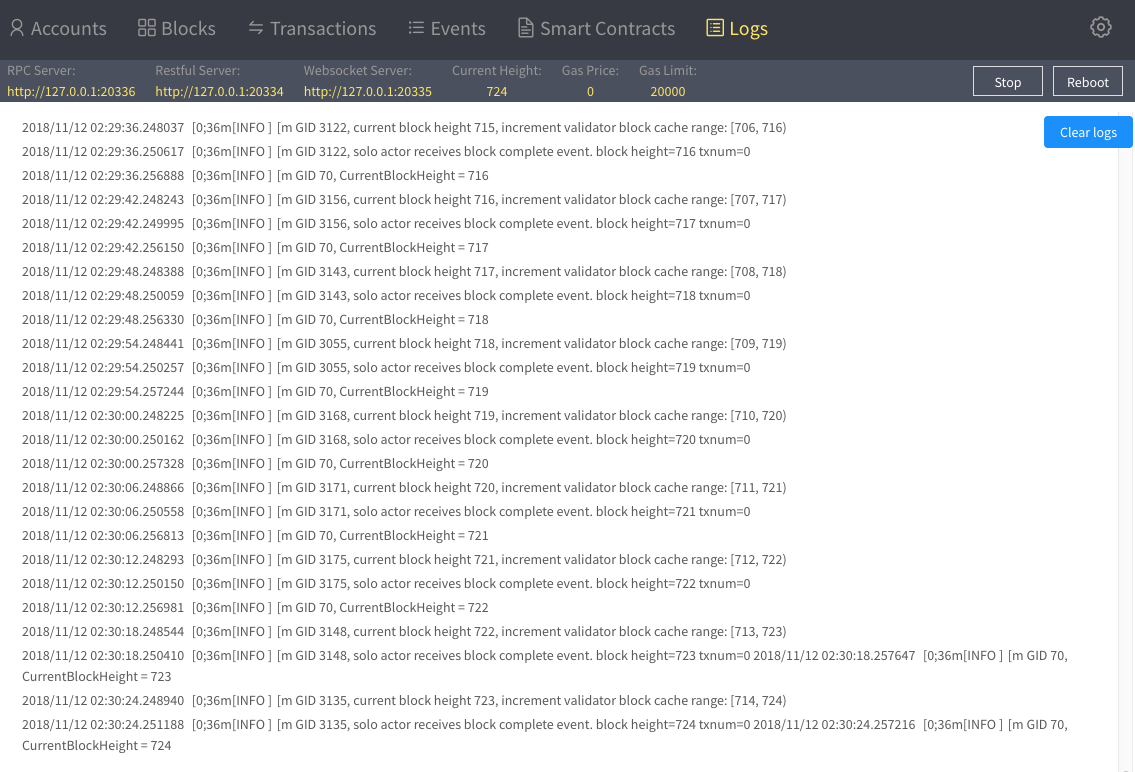The image size is (1135, 772).
Task: Select the Logs tab label
Action: tap(748, 28)
